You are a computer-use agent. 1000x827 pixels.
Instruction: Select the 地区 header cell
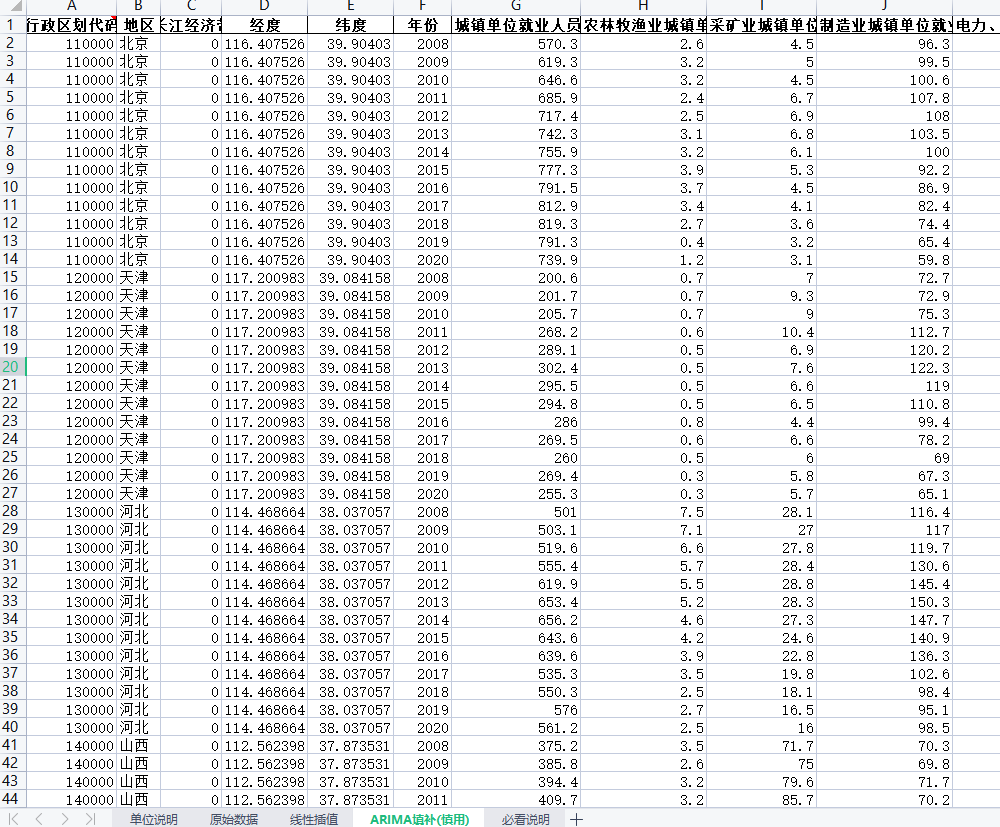click(138, 25)
